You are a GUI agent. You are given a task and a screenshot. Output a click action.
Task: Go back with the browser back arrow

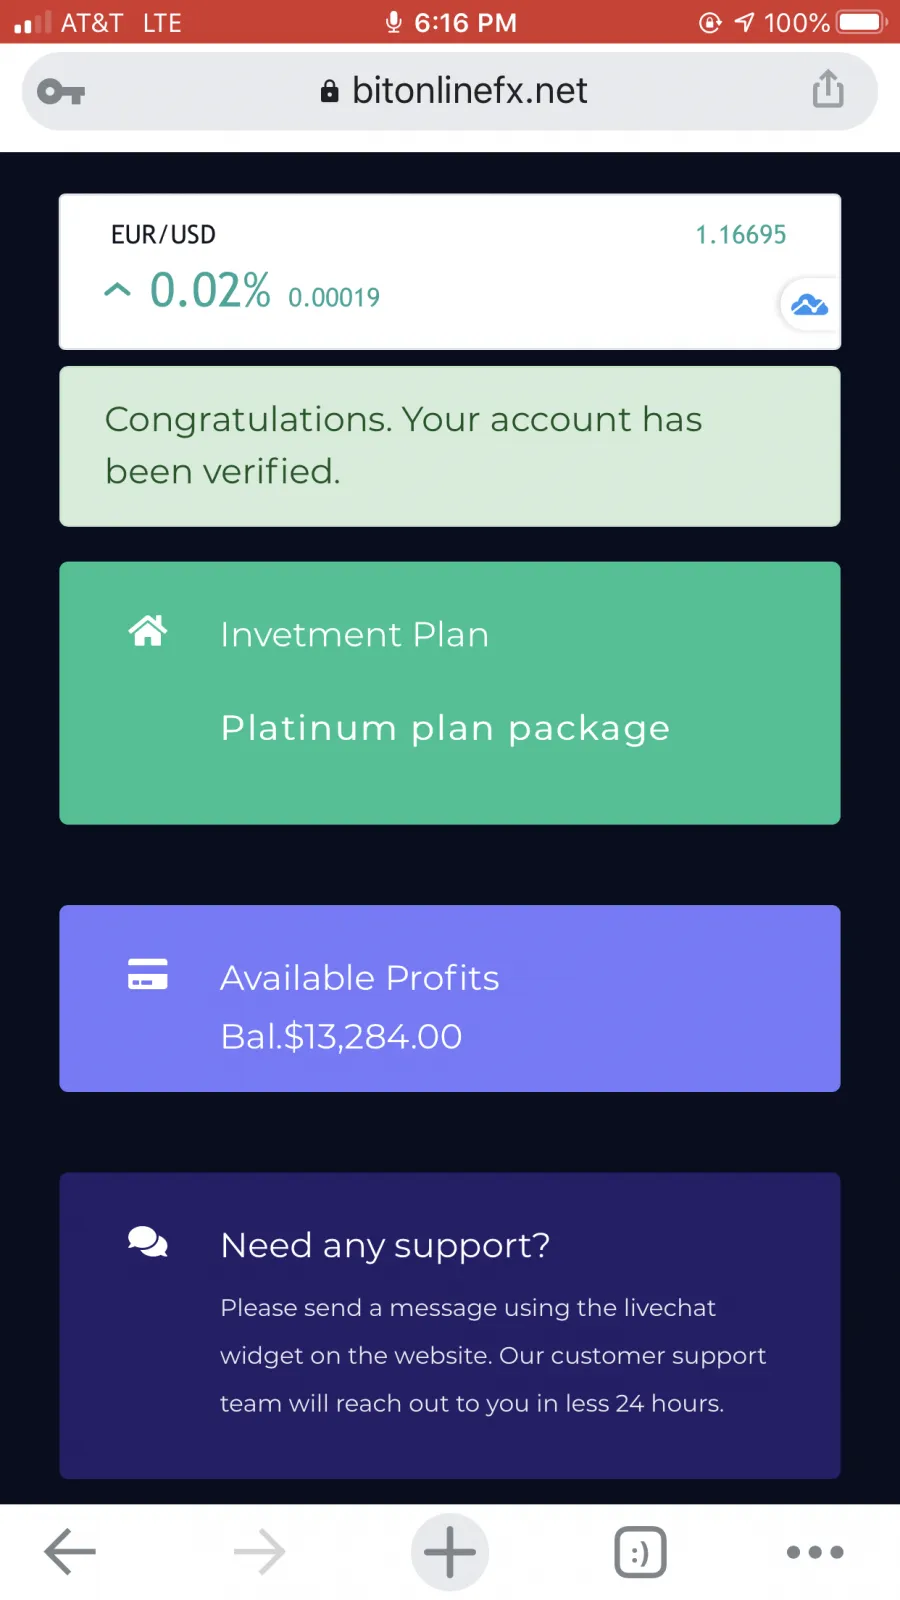click(70, 1552)
